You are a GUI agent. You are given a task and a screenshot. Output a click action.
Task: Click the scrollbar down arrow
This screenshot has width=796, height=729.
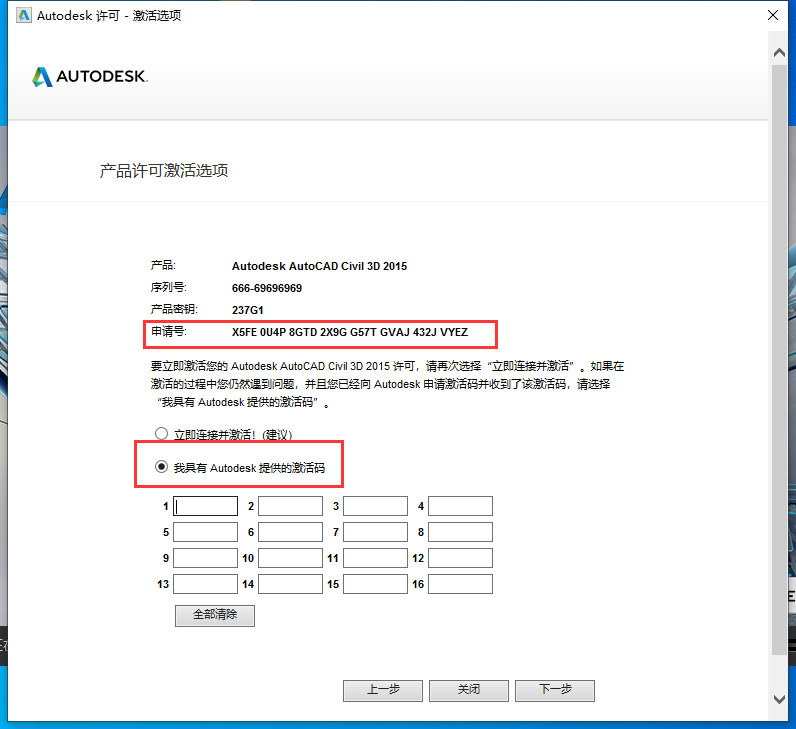[x=779, y=699]
